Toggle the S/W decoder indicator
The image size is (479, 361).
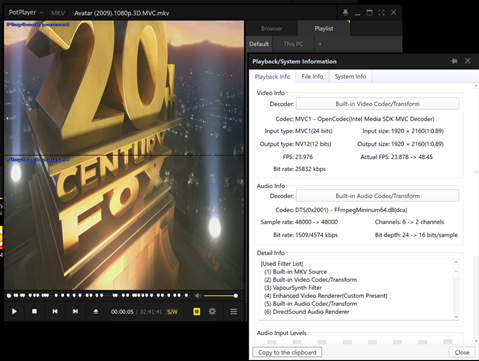[172, 312]
